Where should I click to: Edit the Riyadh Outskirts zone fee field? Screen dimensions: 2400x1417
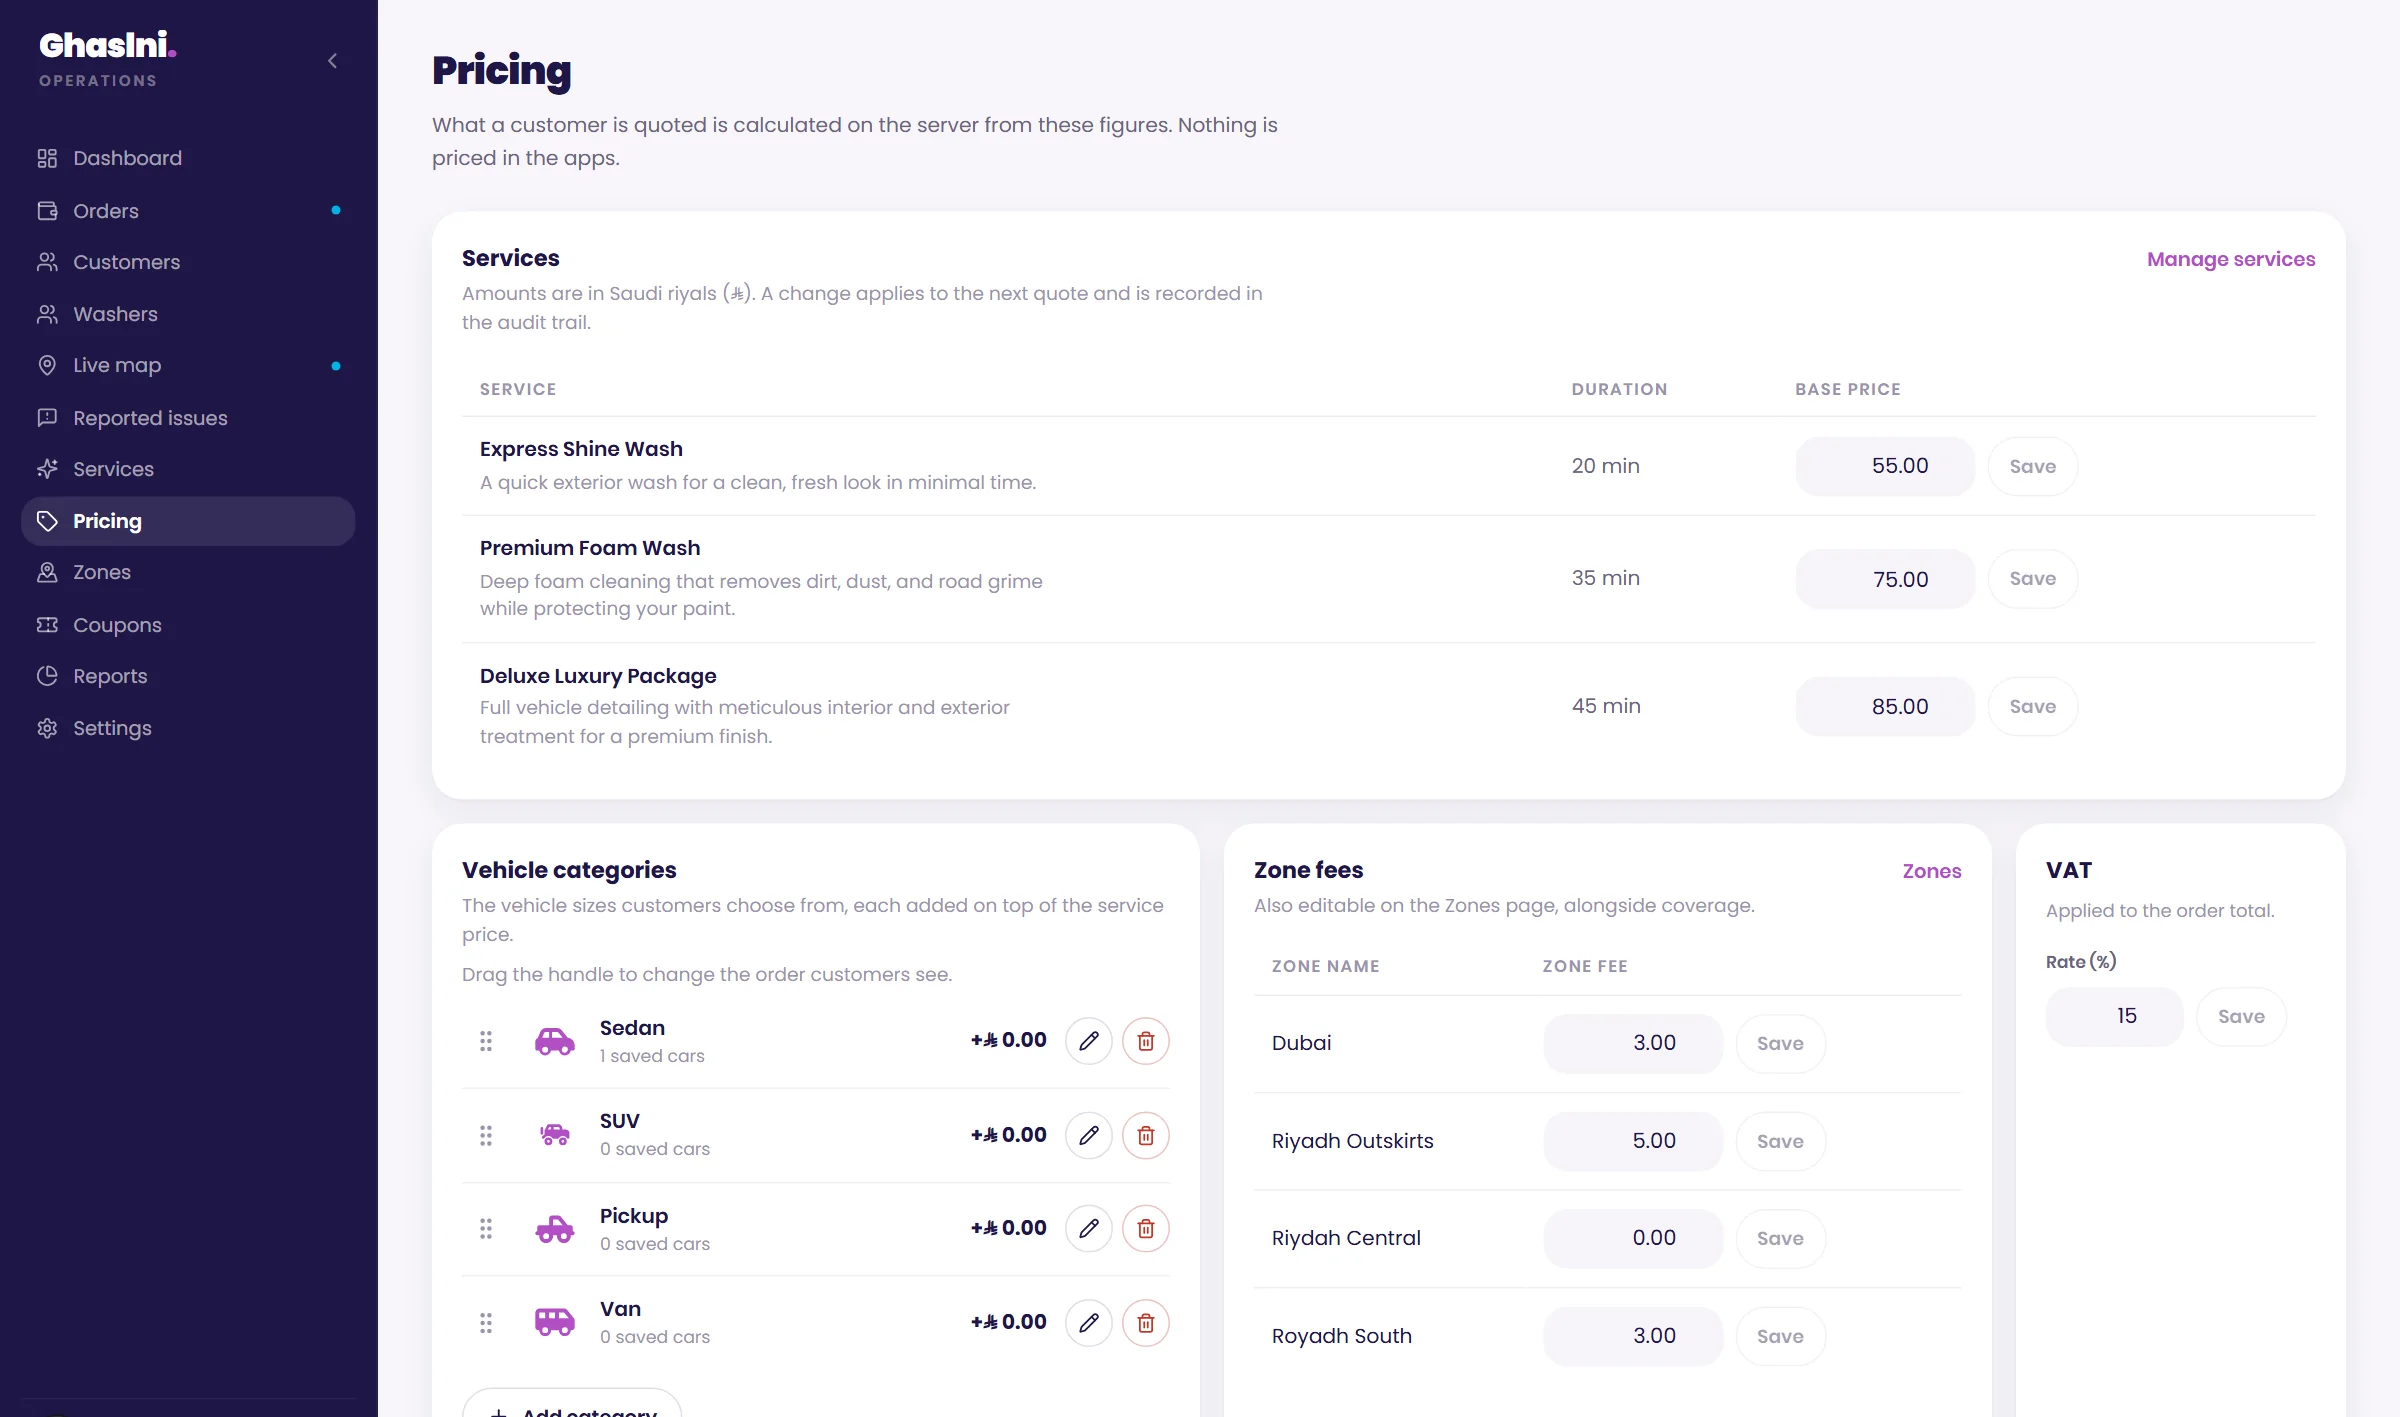1633,1141
